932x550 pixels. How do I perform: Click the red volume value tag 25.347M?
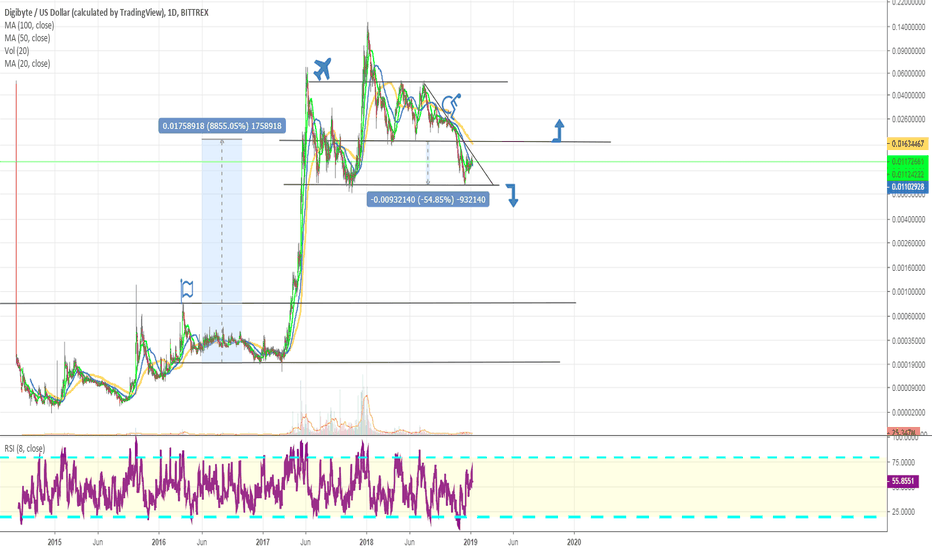(905, 432)
